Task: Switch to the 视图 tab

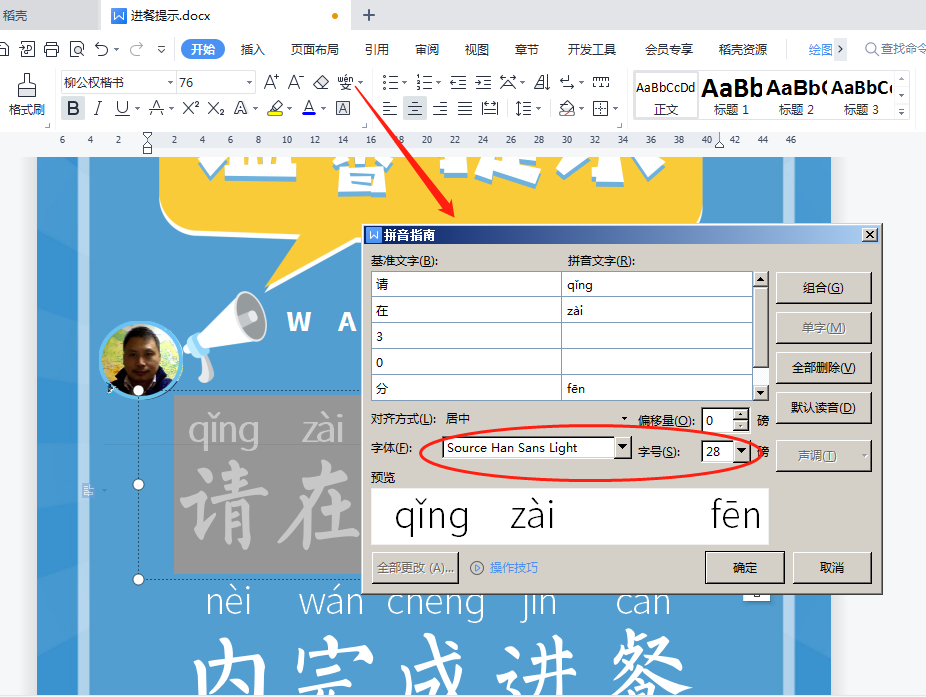Action: click(x=477, y=50)
